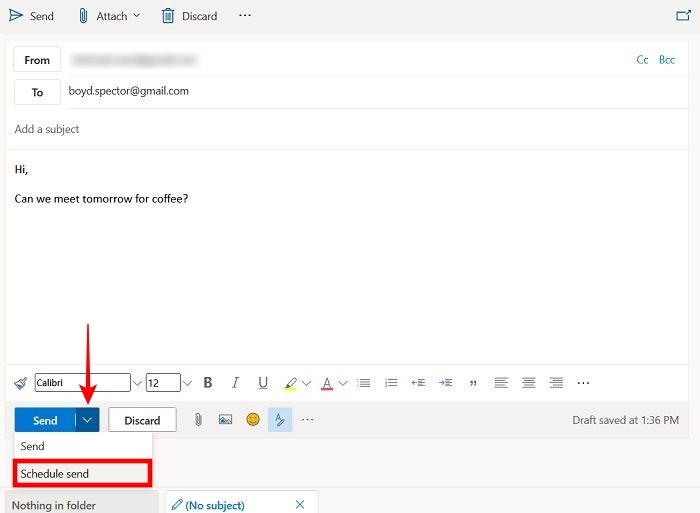The width and height of the screenshot is (700, 513).
Task: Attach a file using paperclip icon
Action: (198, 420)
